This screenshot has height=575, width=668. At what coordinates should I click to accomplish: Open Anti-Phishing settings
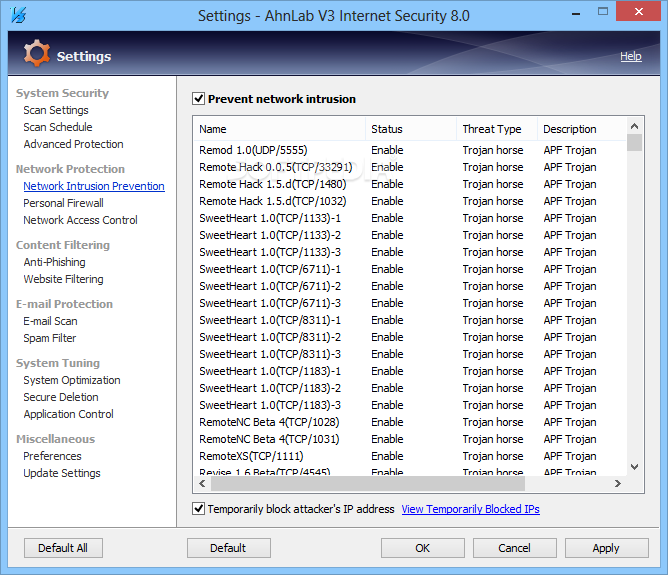pos(54,262)
